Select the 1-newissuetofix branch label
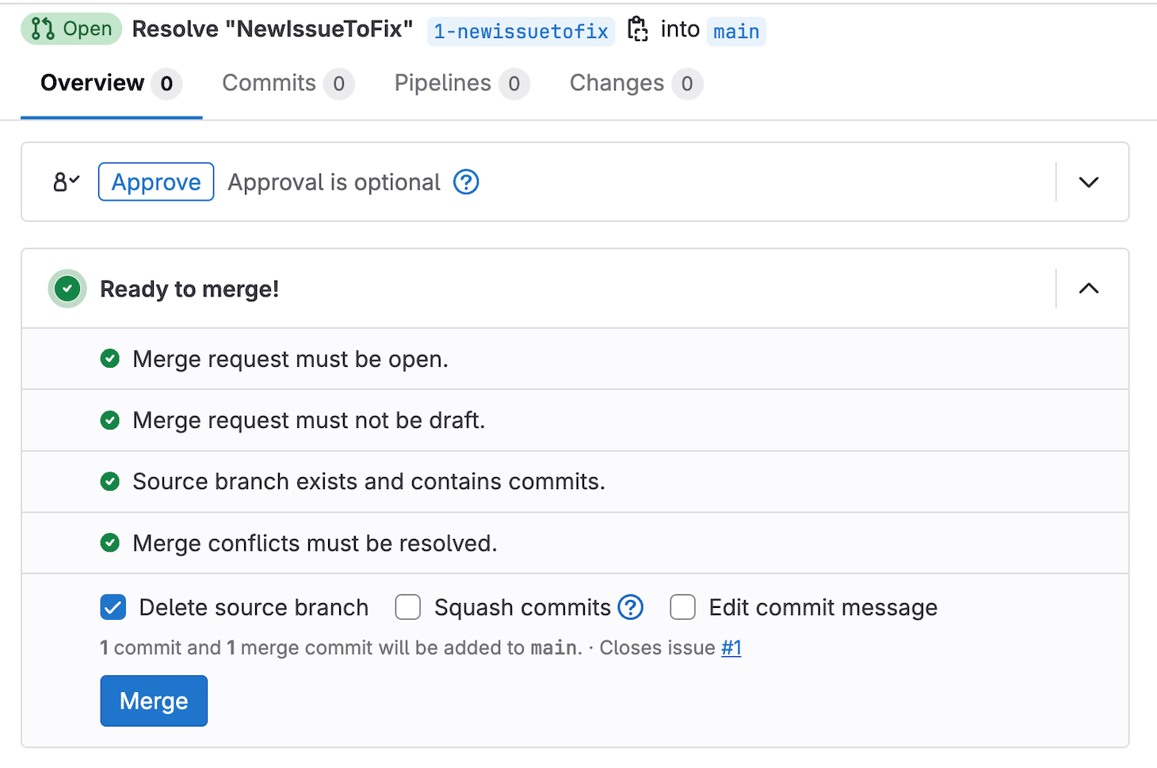The image size is (1157, 768). (521, 31)
